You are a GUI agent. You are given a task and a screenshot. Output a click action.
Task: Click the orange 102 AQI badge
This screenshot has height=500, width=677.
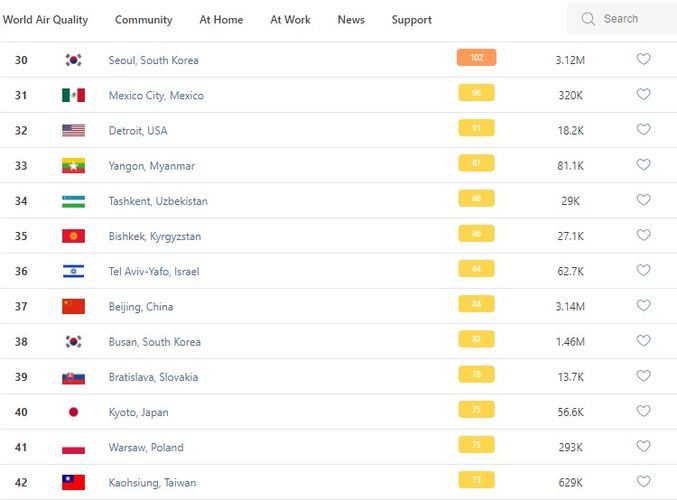(x=476, y=58)
